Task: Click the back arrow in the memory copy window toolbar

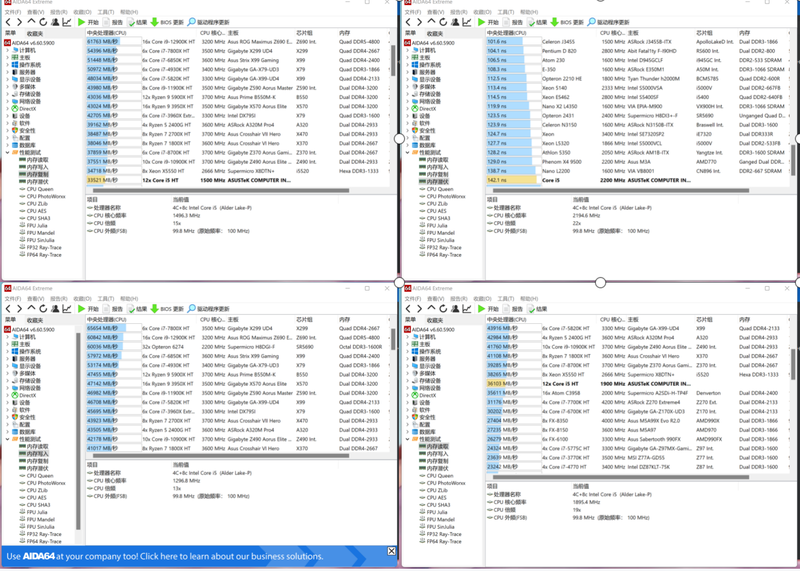Action: [8, 22]
